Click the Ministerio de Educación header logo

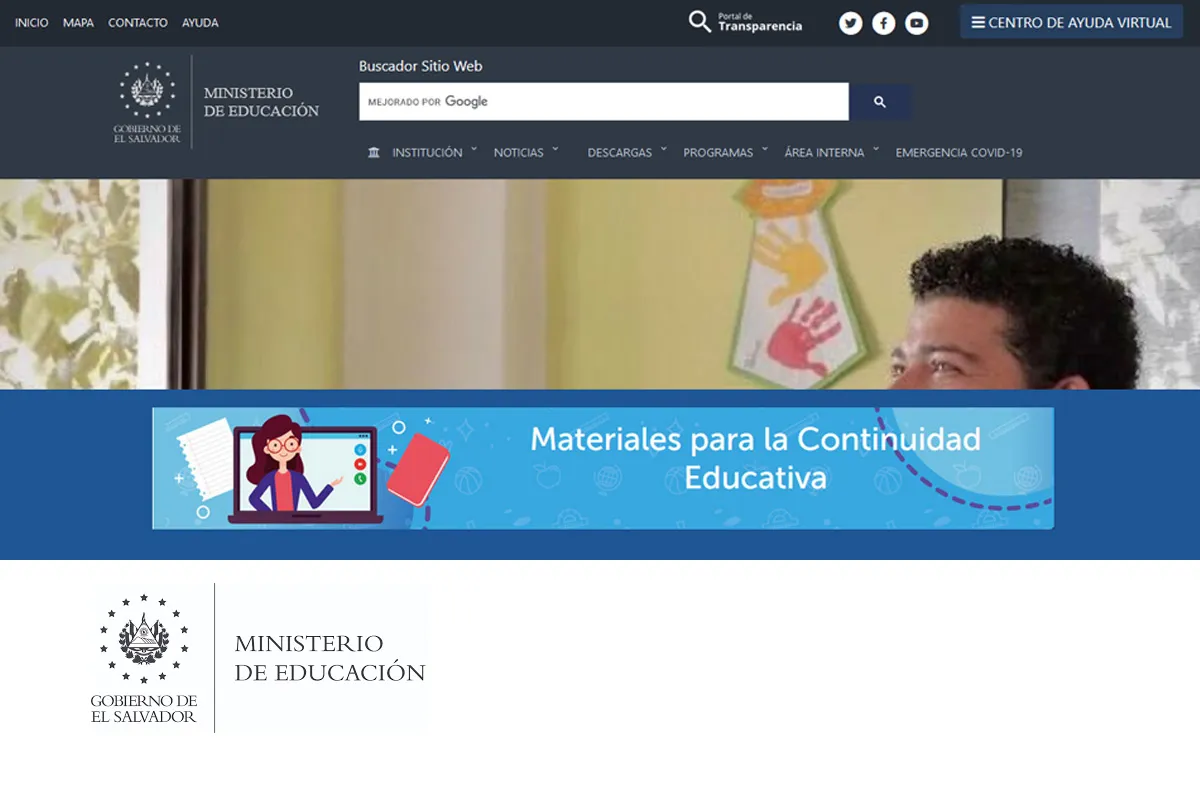pos(216,102)
